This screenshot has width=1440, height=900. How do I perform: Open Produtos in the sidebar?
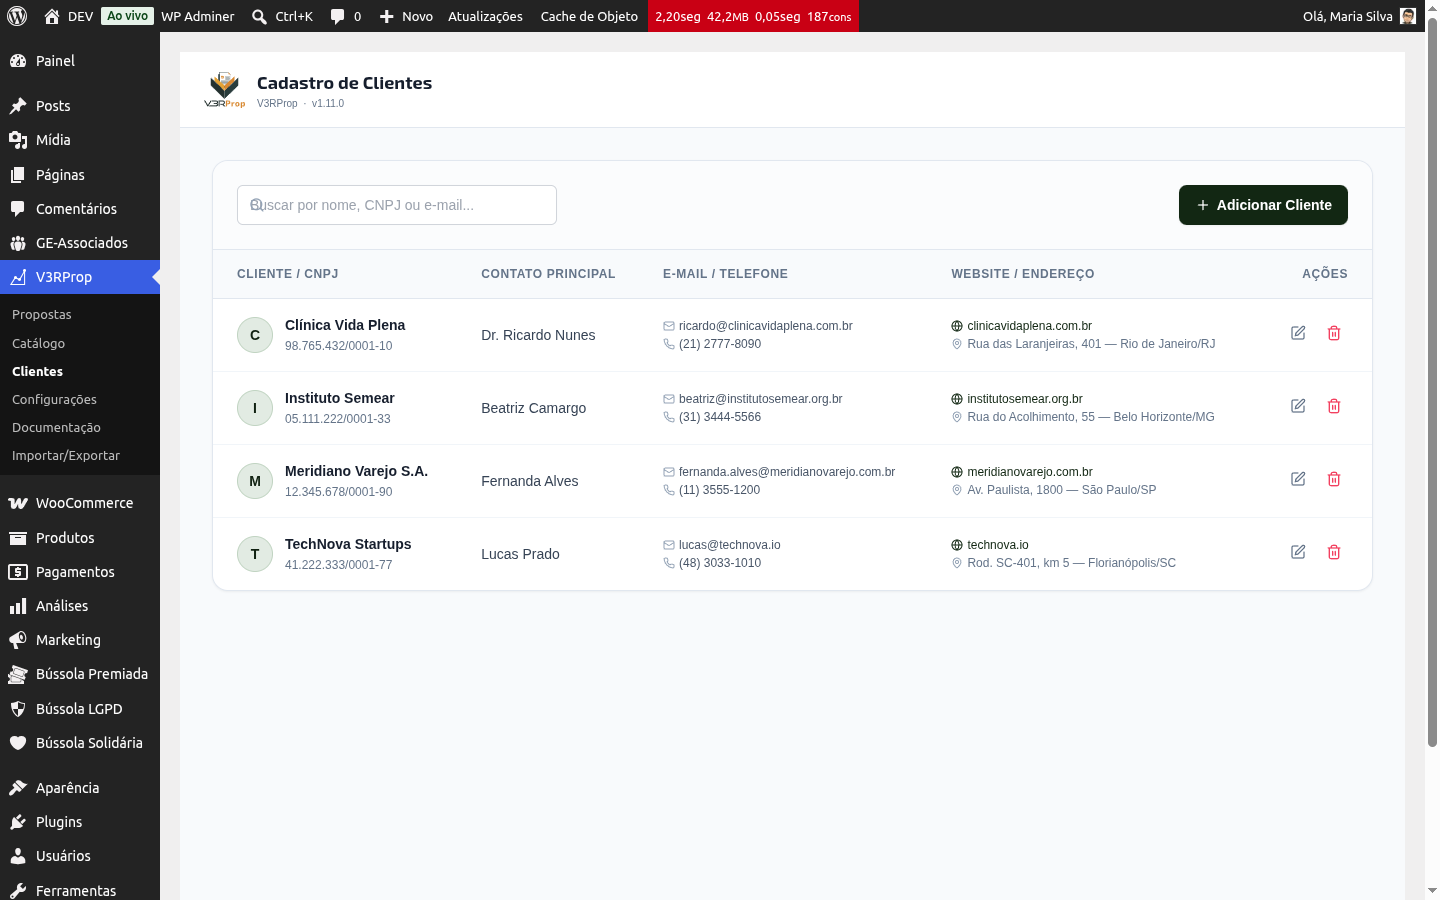(x=80, y=538)
